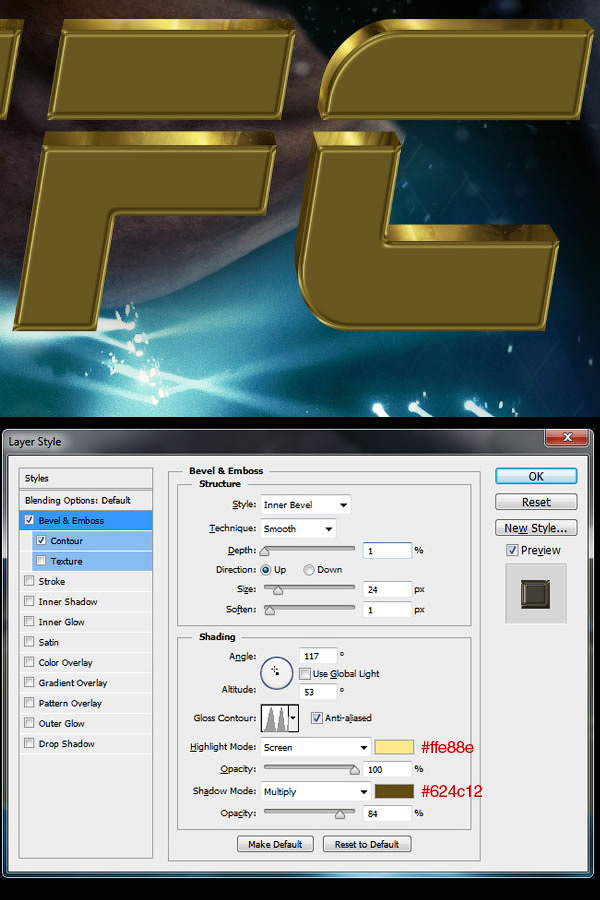Image resolution: width=600 pixels, height=900 pixels.
Task: Open the Technique dropdown showing Smooth
Action: click(298, 529)
